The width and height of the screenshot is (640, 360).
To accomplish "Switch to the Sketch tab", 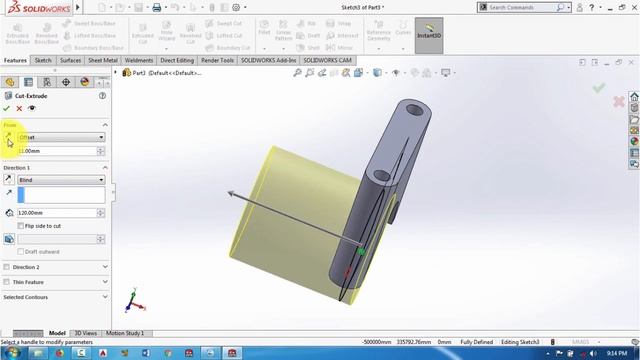I will [x=43, y=60].
